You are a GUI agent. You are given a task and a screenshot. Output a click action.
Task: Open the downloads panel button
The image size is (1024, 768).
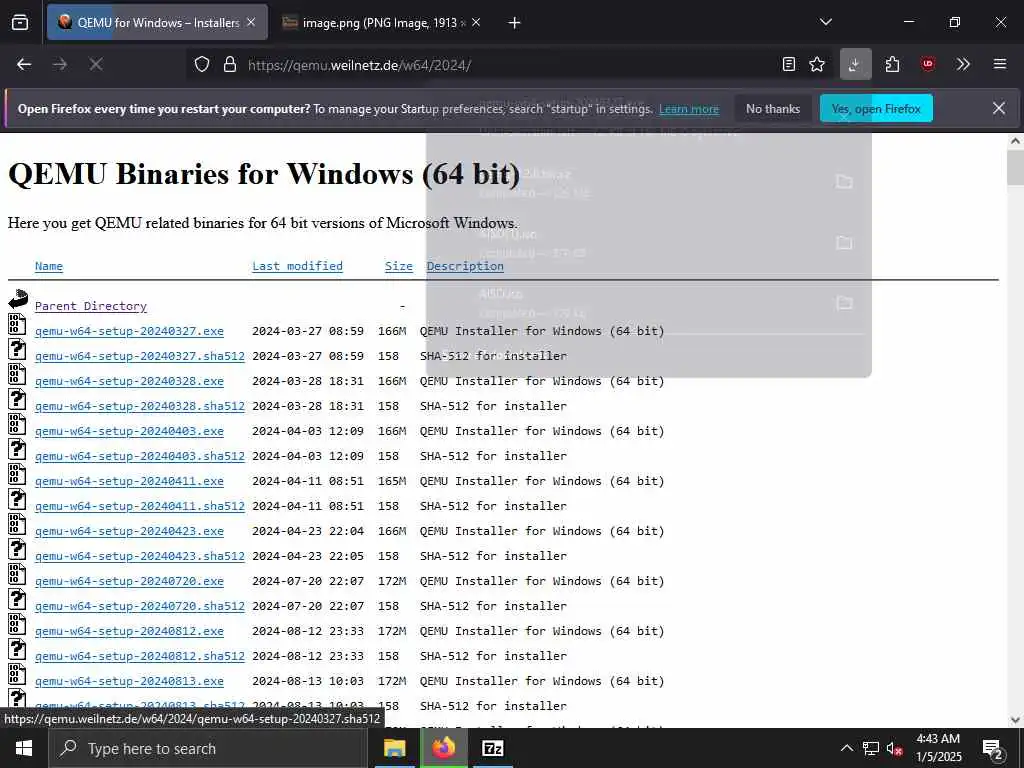(856, 64)
